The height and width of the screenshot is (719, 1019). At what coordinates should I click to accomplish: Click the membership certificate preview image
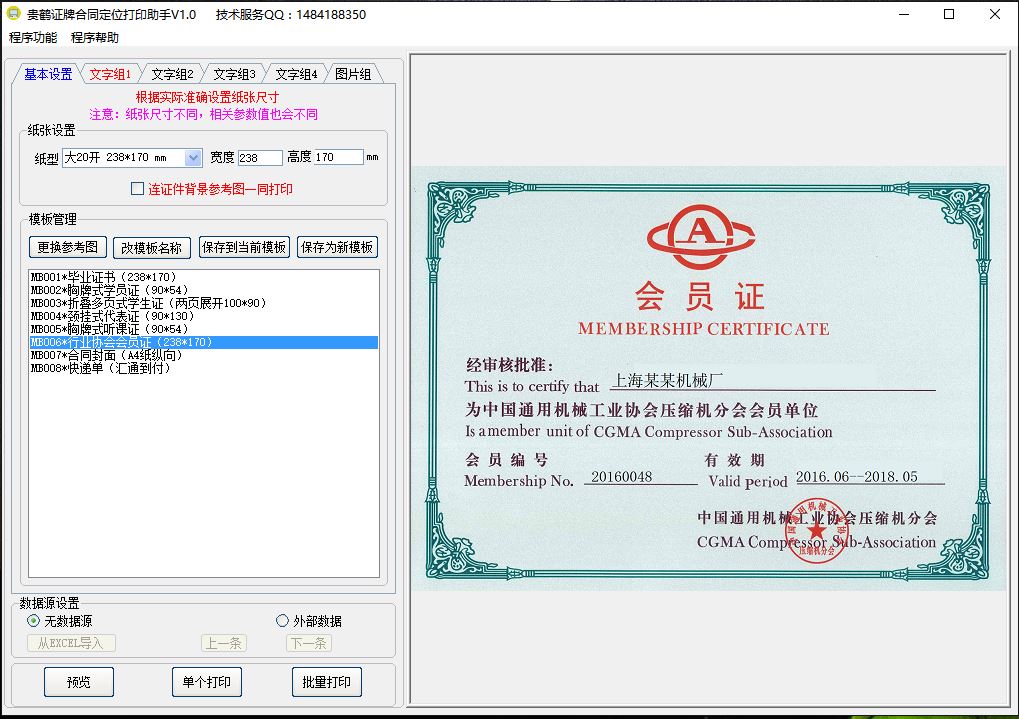tap(708, 378)
